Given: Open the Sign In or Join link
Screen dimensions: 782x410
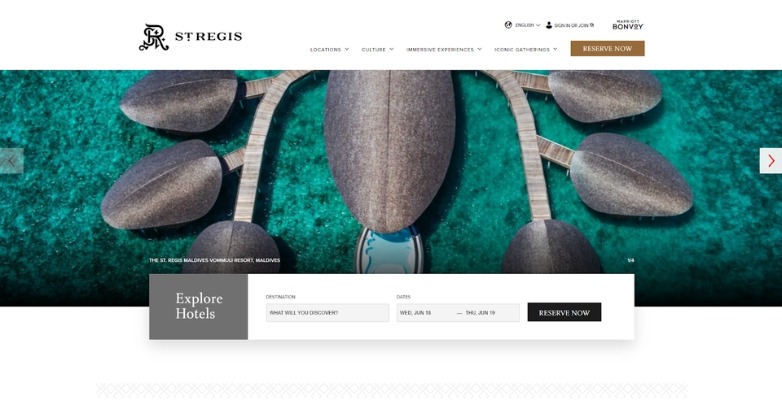Looking at the screenshot, I should (572, 25).
